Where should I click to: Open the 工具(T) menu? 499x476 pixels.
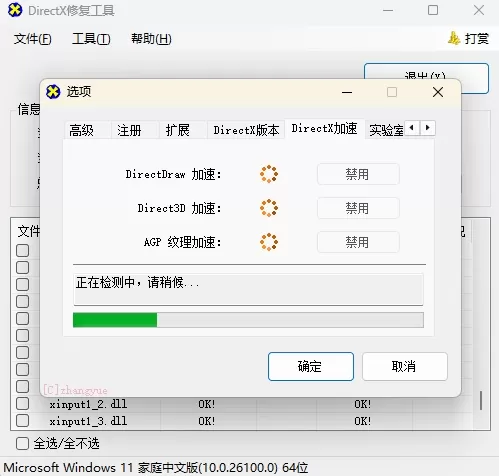pos(91,39)
